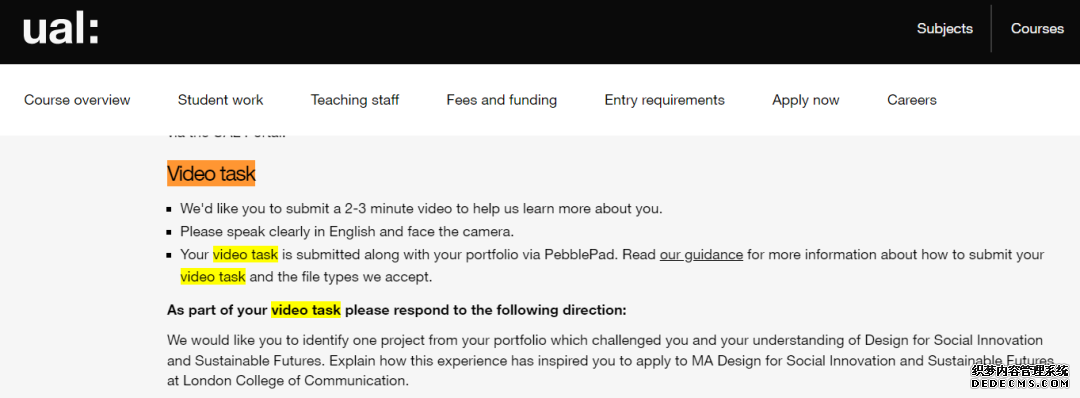Go to the Course overview section
The width and height of the screenshot is (1080, 398).
pyautogui.click(x=77, y=100)
